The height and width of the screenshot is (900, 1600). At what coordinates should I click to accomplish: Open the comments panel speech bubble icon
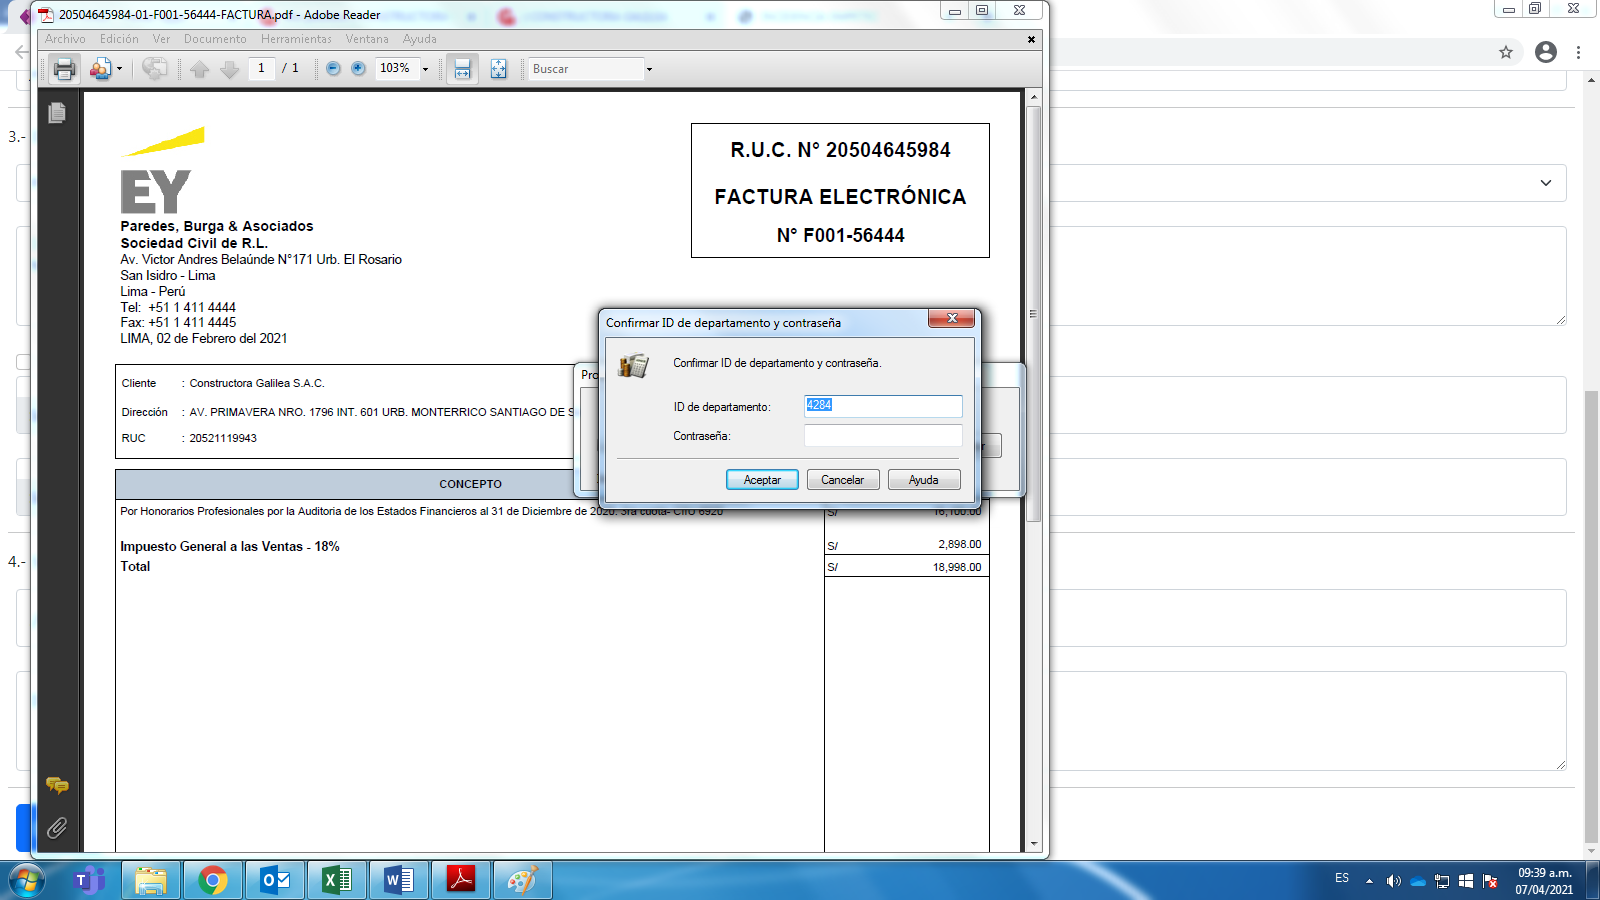57,786
